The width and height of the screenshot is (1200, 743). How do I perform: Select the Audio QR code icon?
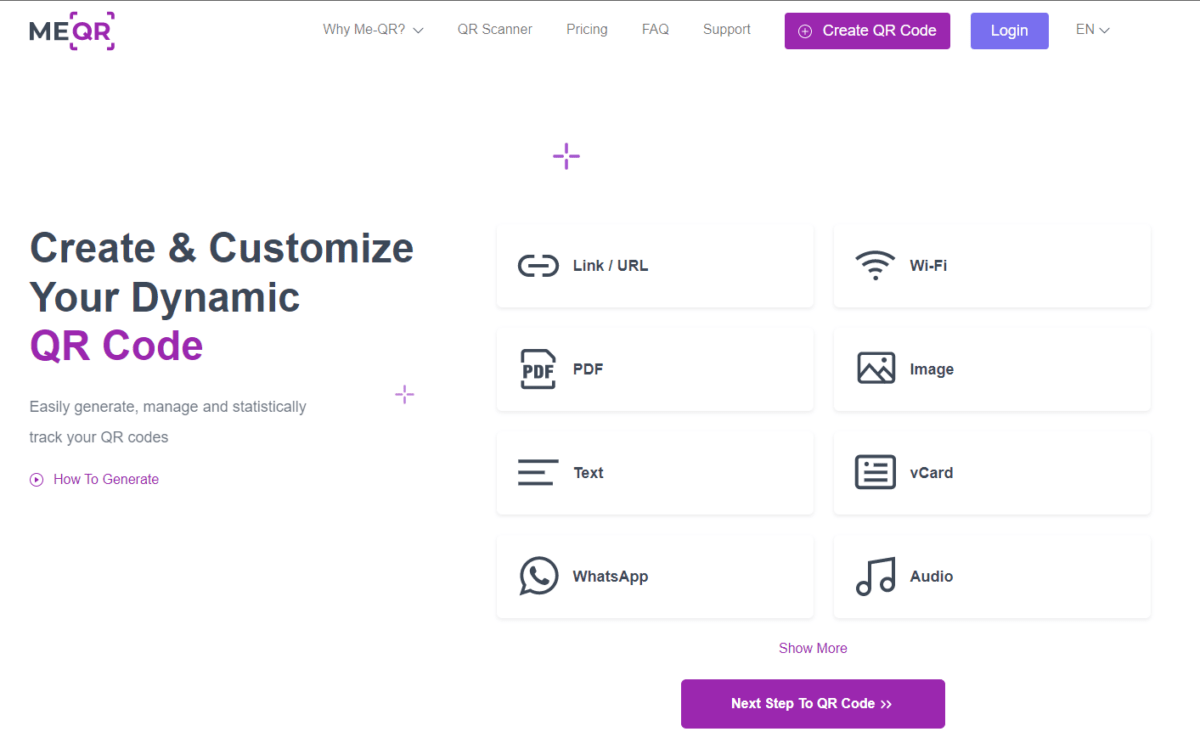[875, 576]
